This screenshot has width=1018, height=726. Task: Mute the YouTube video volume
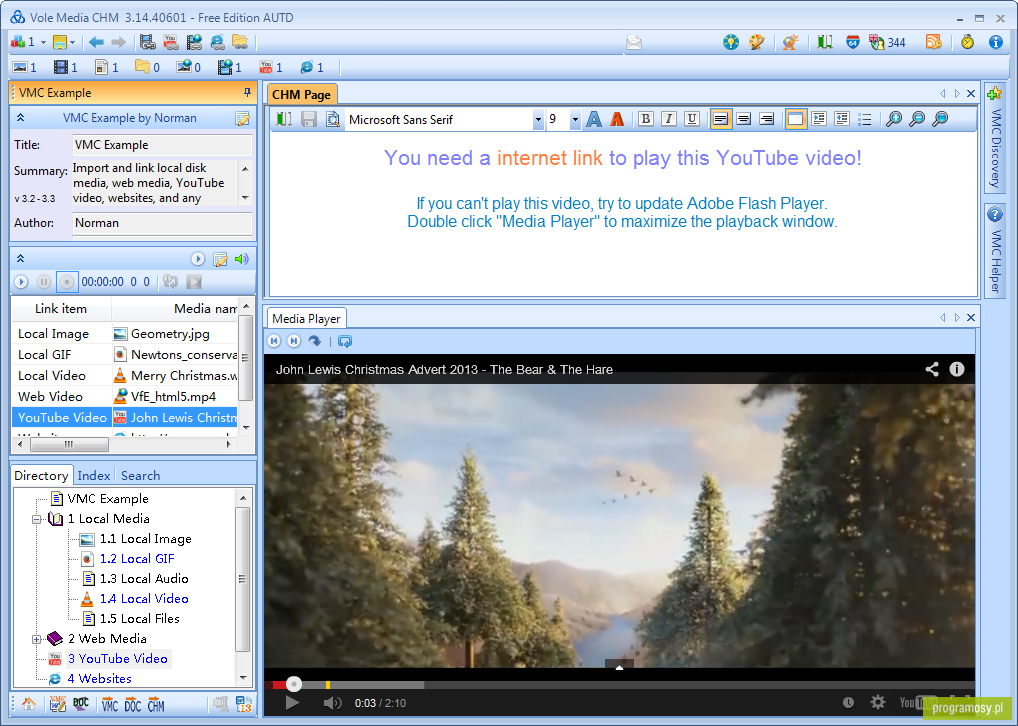332,703
